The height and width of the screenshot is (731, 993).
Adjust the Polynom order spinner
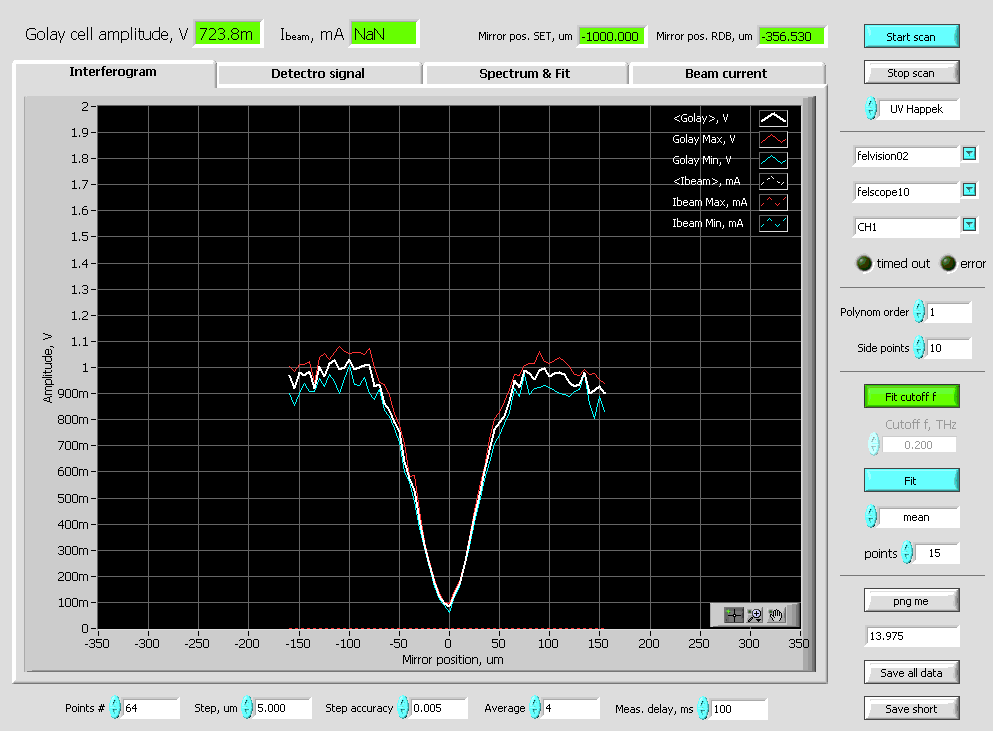point(920,312)
